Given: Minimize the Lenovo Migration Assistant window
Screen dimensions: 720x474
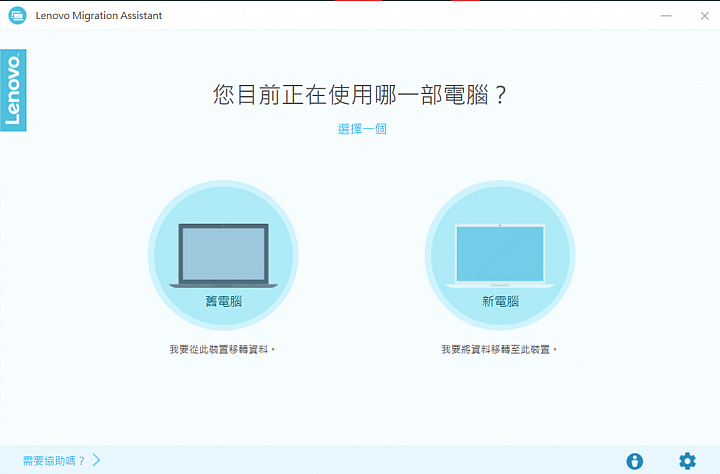Looking at the screenshot, I should (x=666, y=16).
